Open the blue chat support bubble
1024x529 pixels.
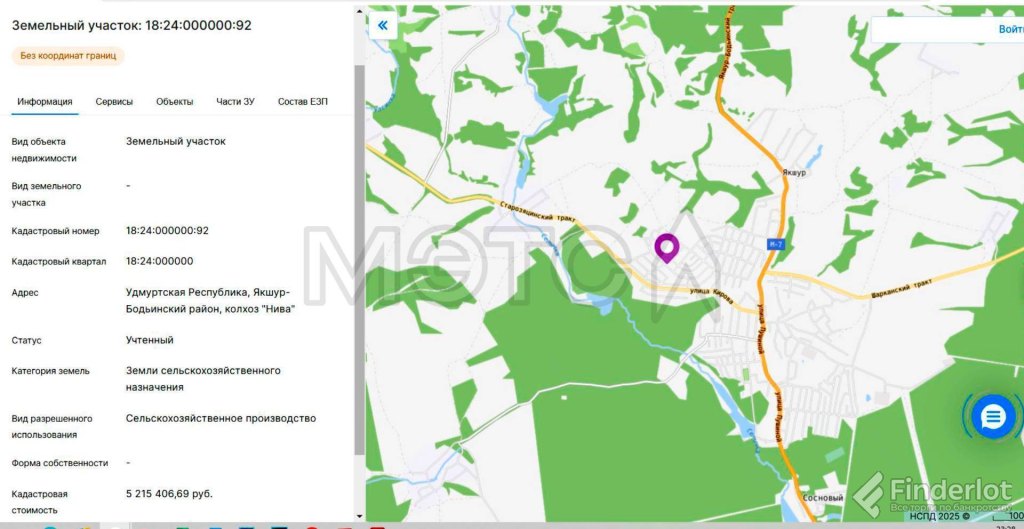(992, 417)
